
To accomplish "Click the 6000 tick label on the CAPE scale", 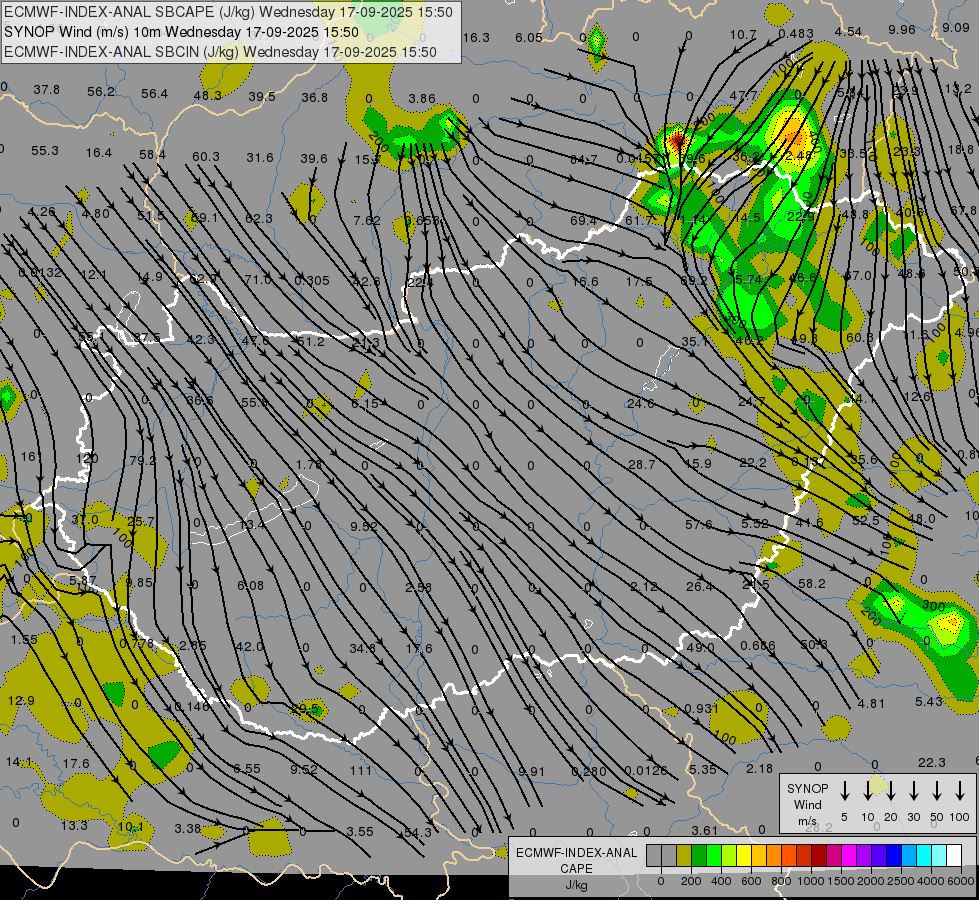I will (962, 881).
